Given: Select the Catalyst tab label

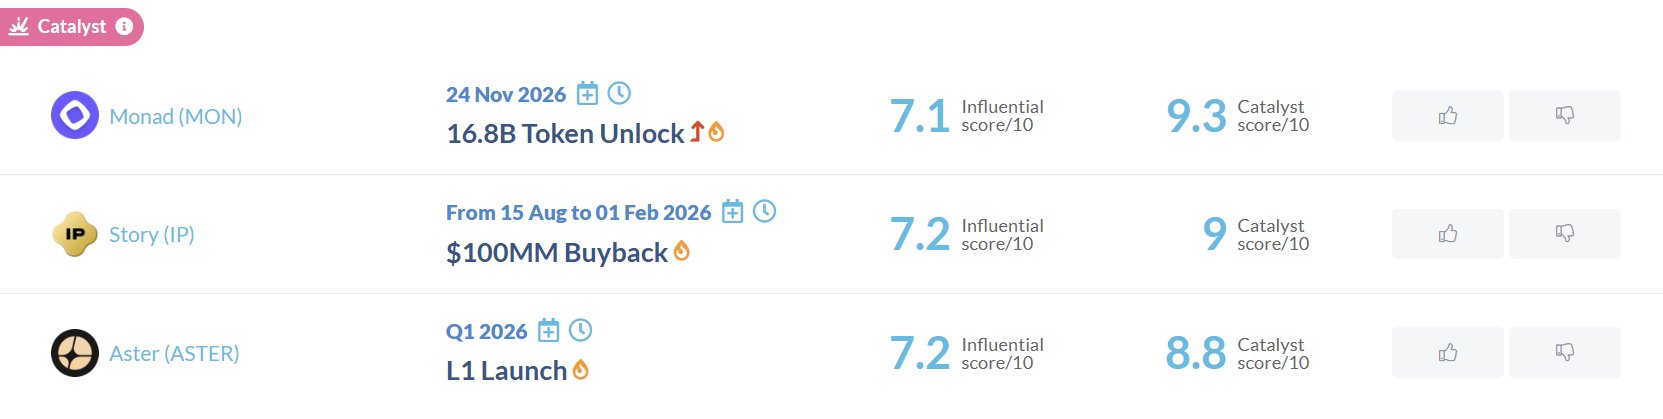Looking at the screenshot, I should coord(71,27).
